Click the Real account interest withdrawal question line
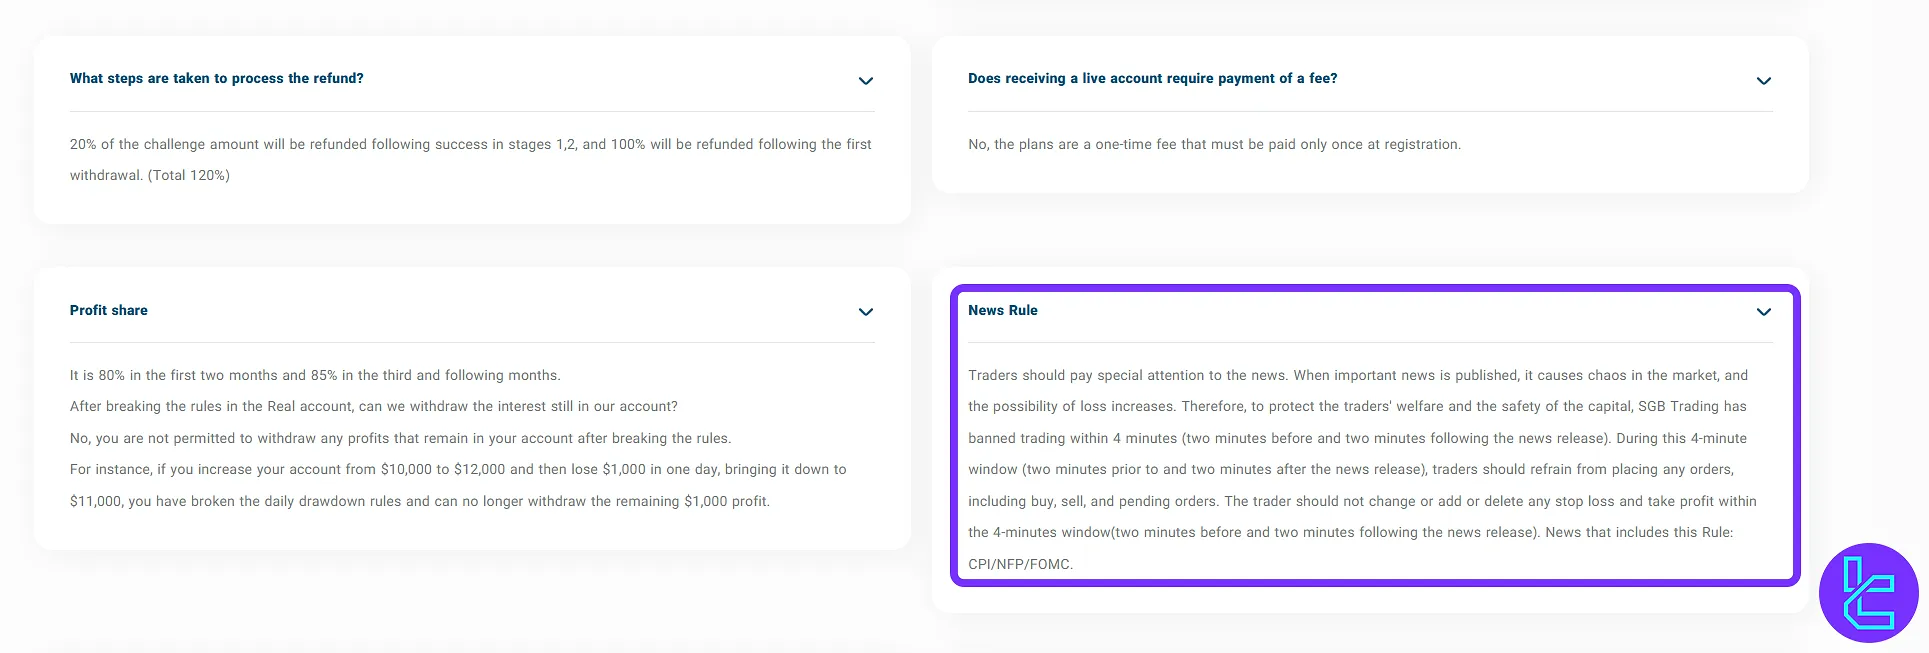Image resolution: width=1929 pixels, height=653 pixels. [373, 406]
